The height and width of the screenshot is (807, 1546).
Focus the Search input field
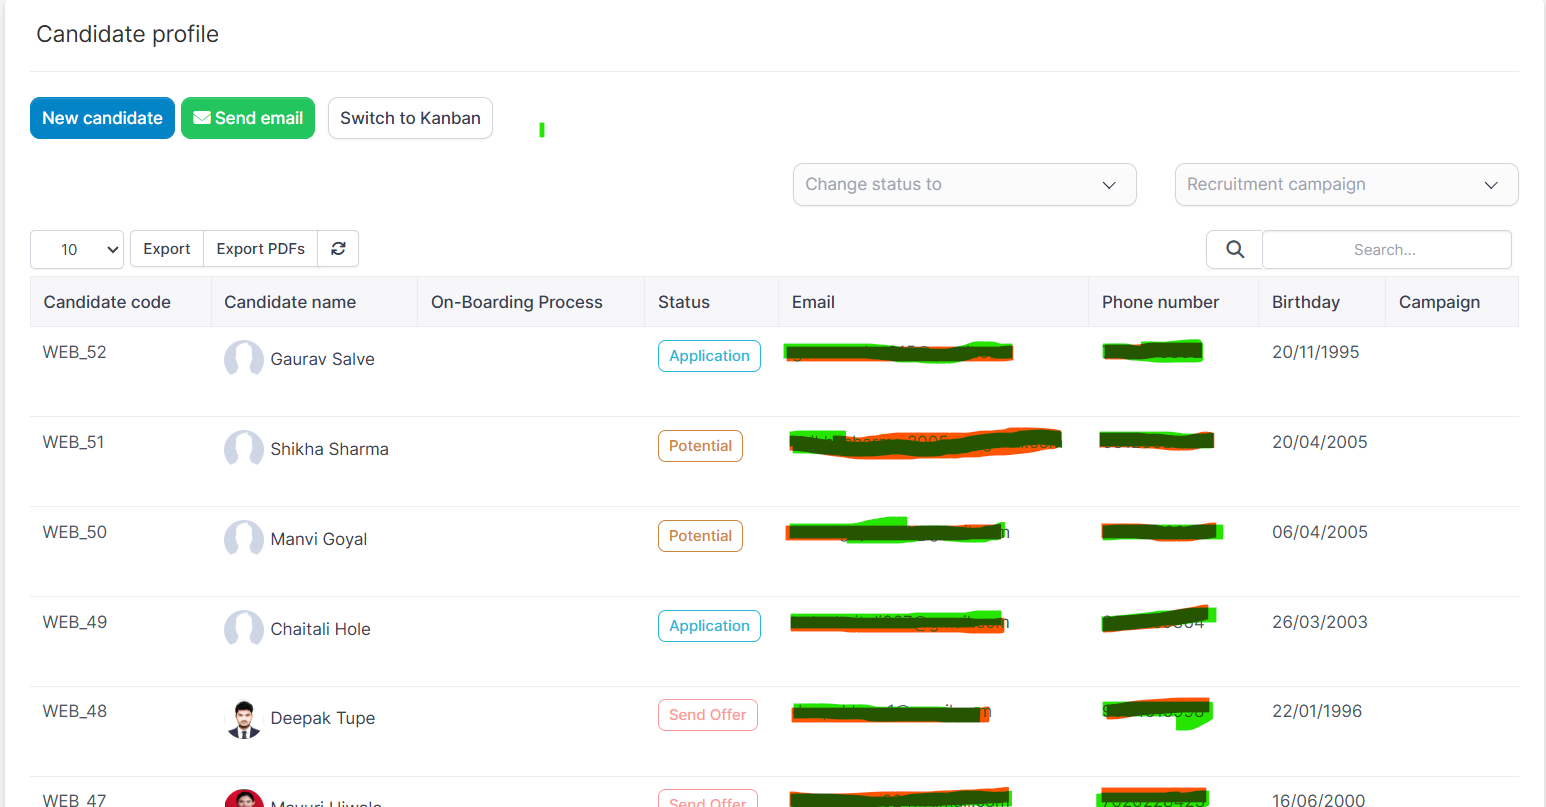click(1386, 250)
